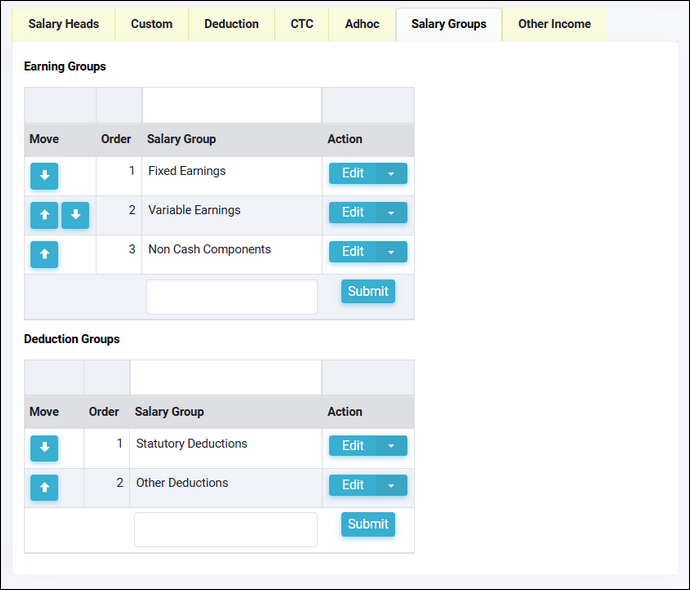Open dropdown caret for Variable Earnings
This screenshot has height=590, width=690.
pos(391,213)
